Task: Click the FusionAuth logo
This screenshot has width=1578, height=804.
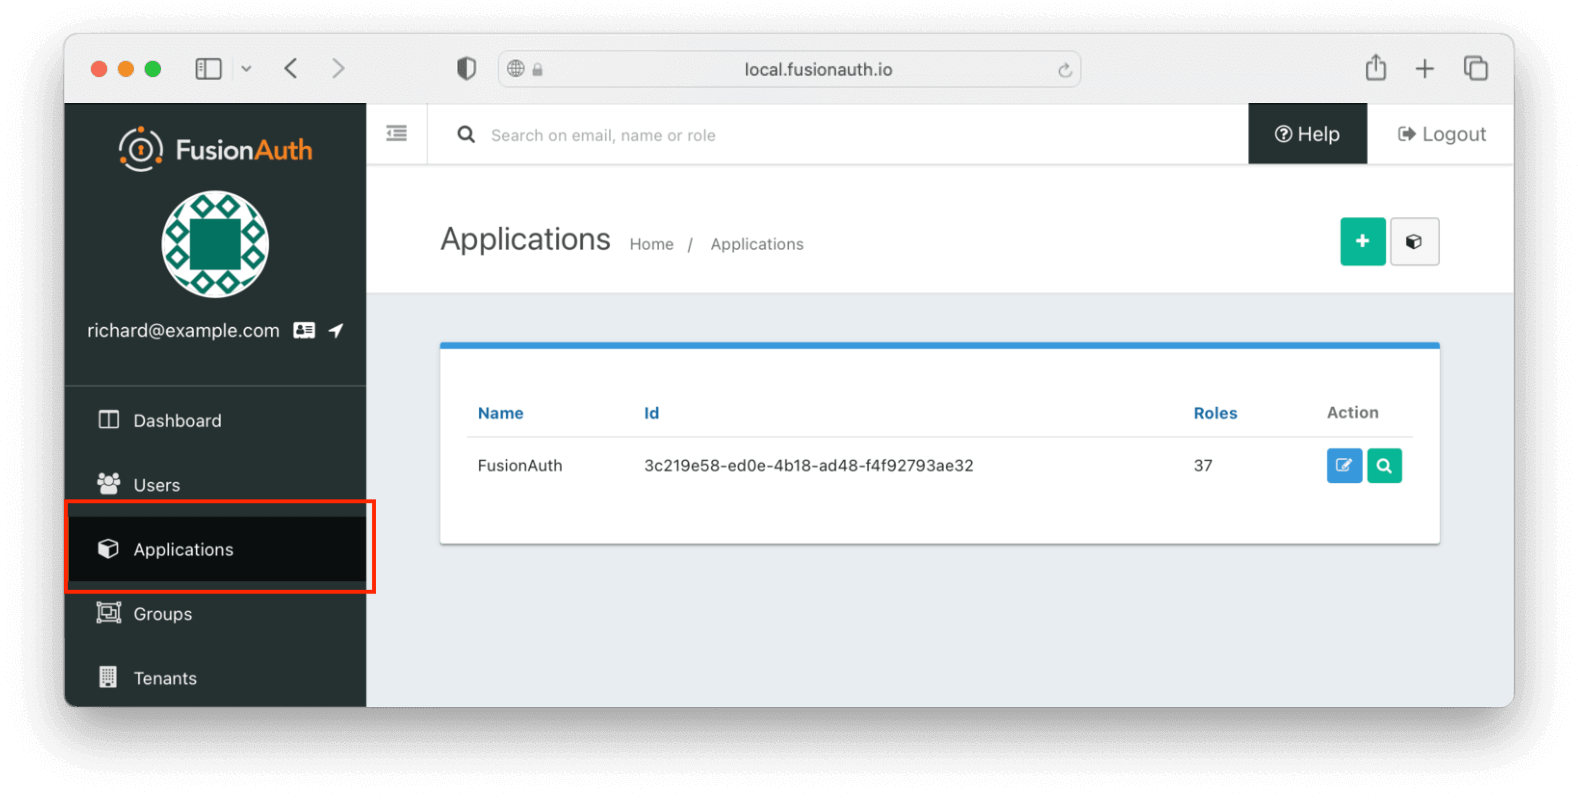Action: (215, 149)
